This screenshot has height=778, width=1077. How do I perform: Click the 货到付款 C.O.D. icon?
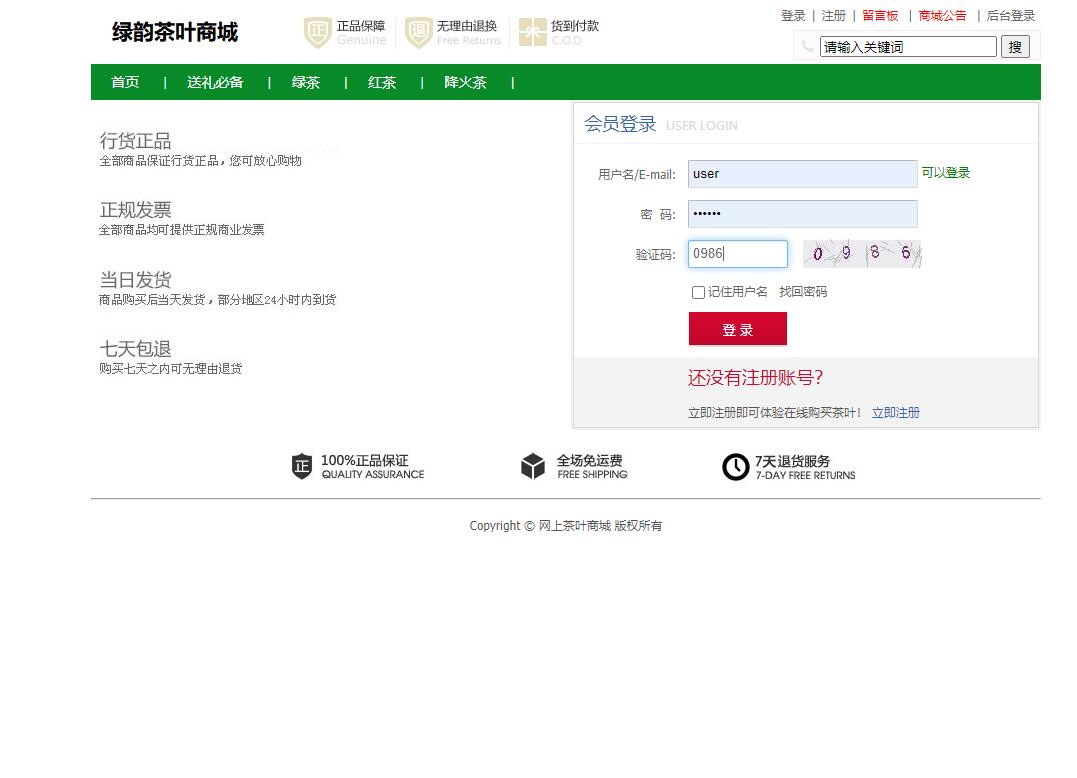point(531,33)
